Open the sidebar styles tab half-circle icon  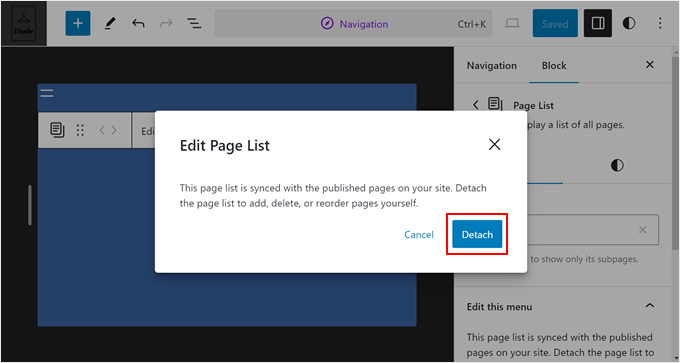(x=617, y=165)
